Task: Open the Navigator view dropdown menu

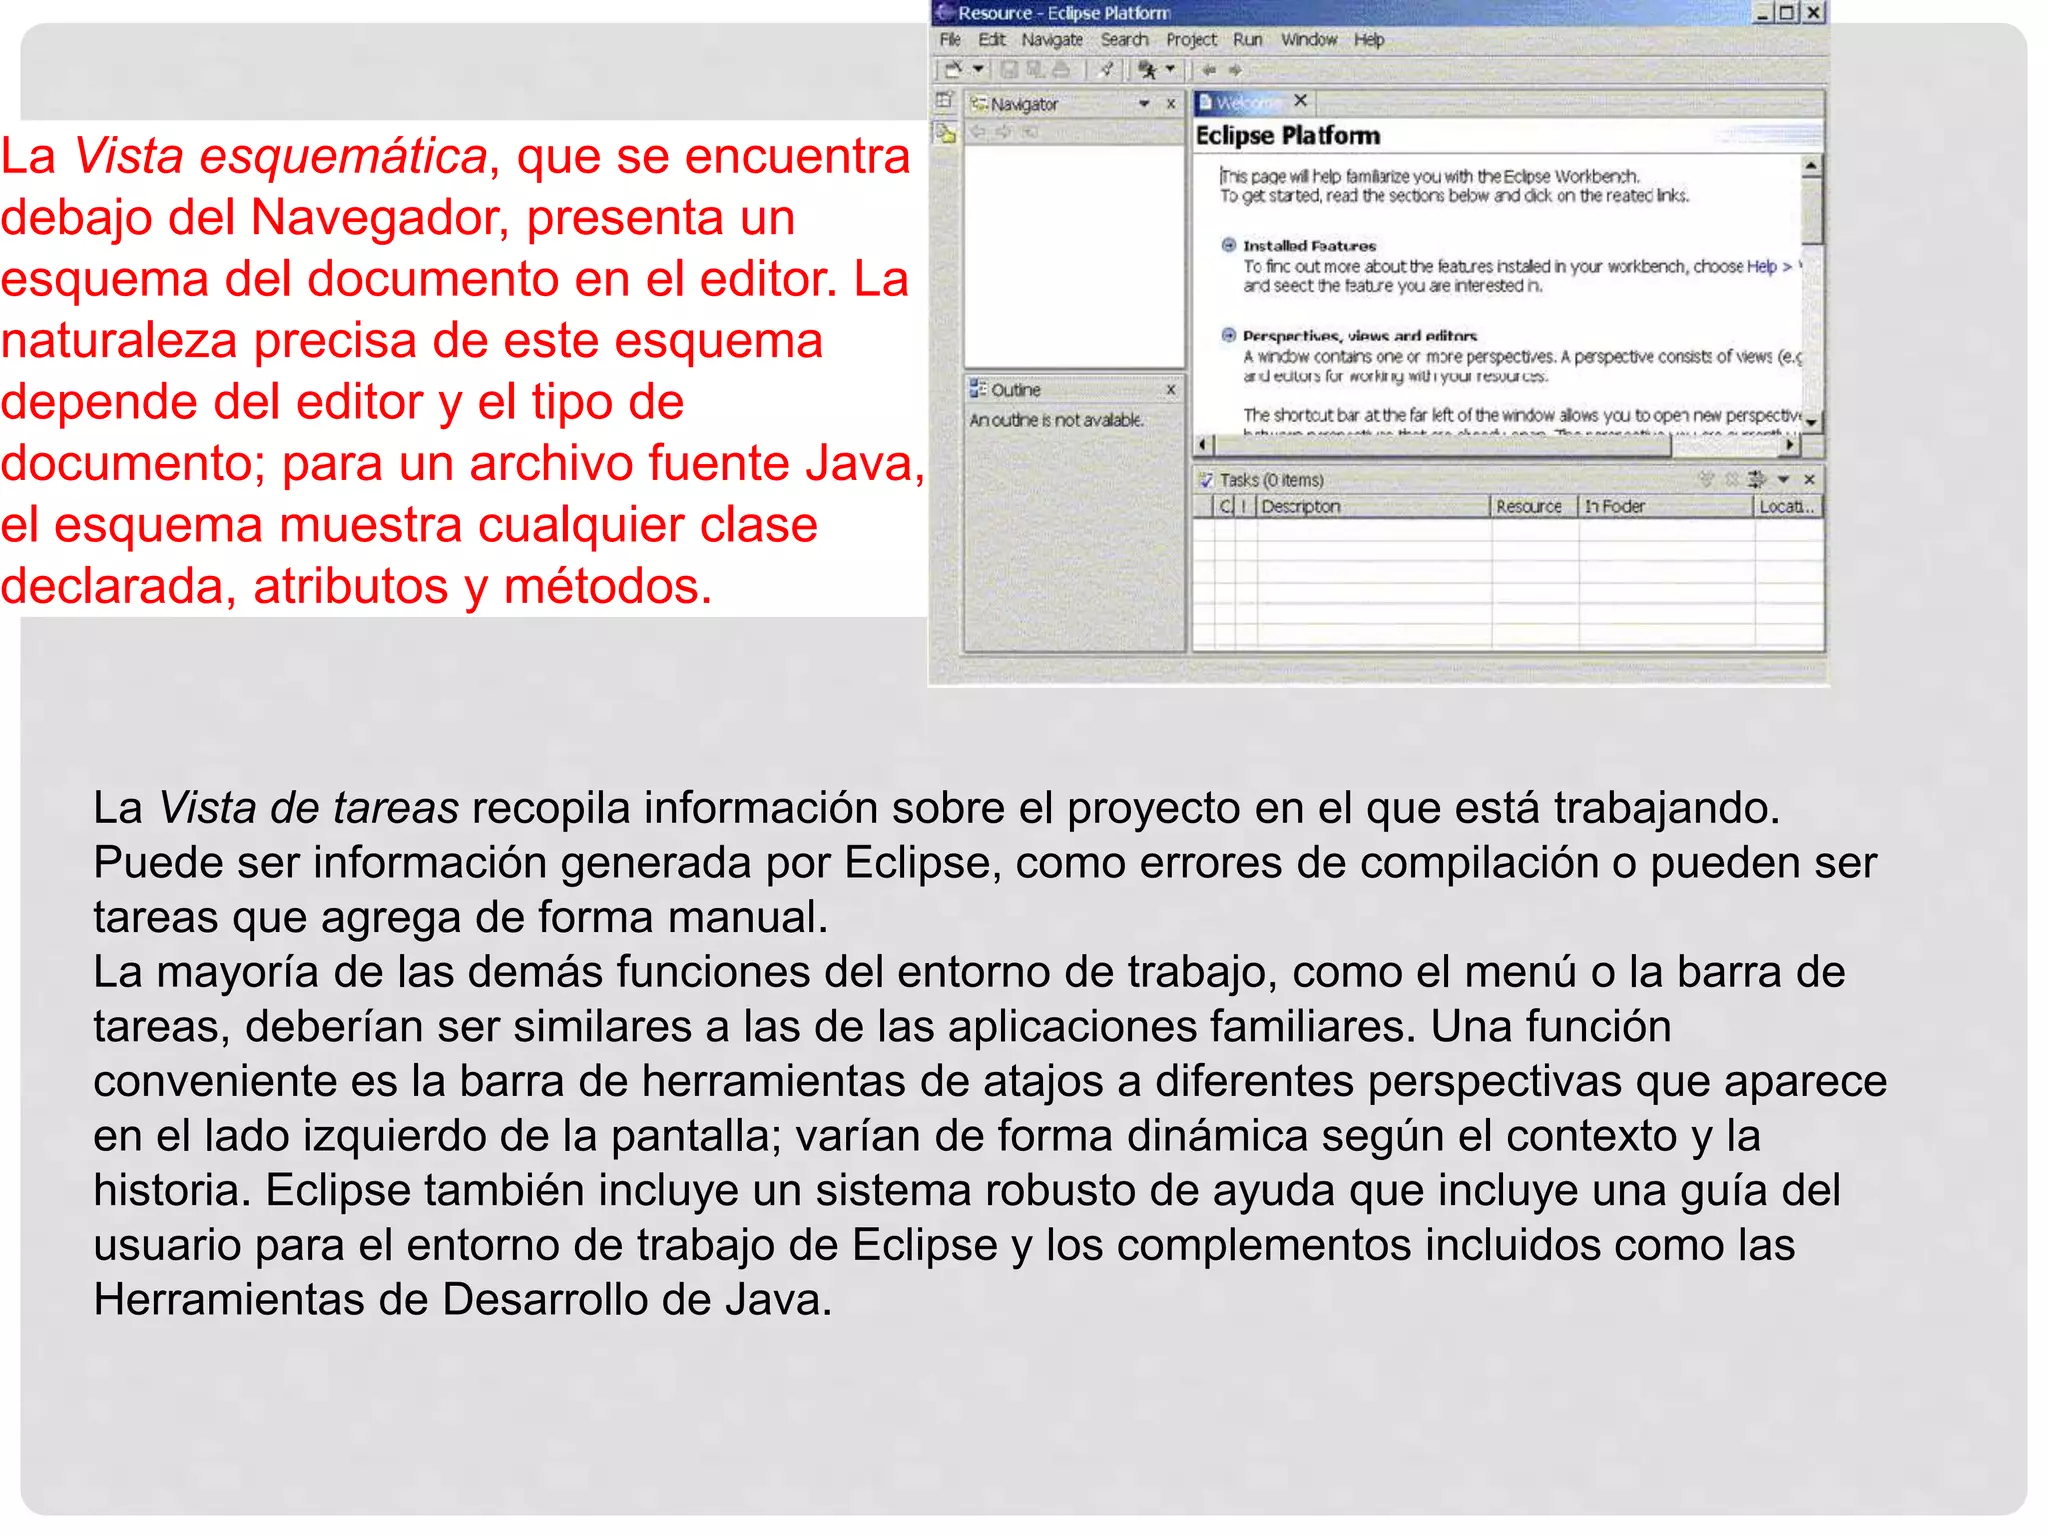Action: click(x=1144, y=104)
